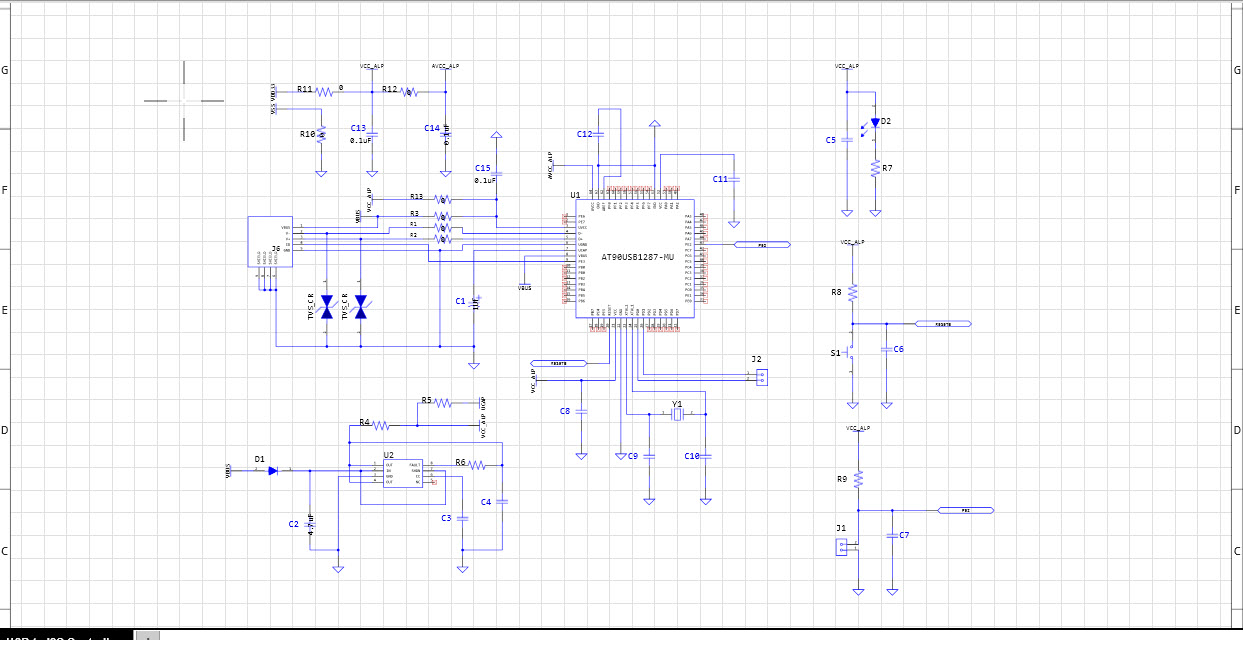Screen dimensions: 1243x656
Task: Click the net port right of R9
Action: (x=966, y=511)
